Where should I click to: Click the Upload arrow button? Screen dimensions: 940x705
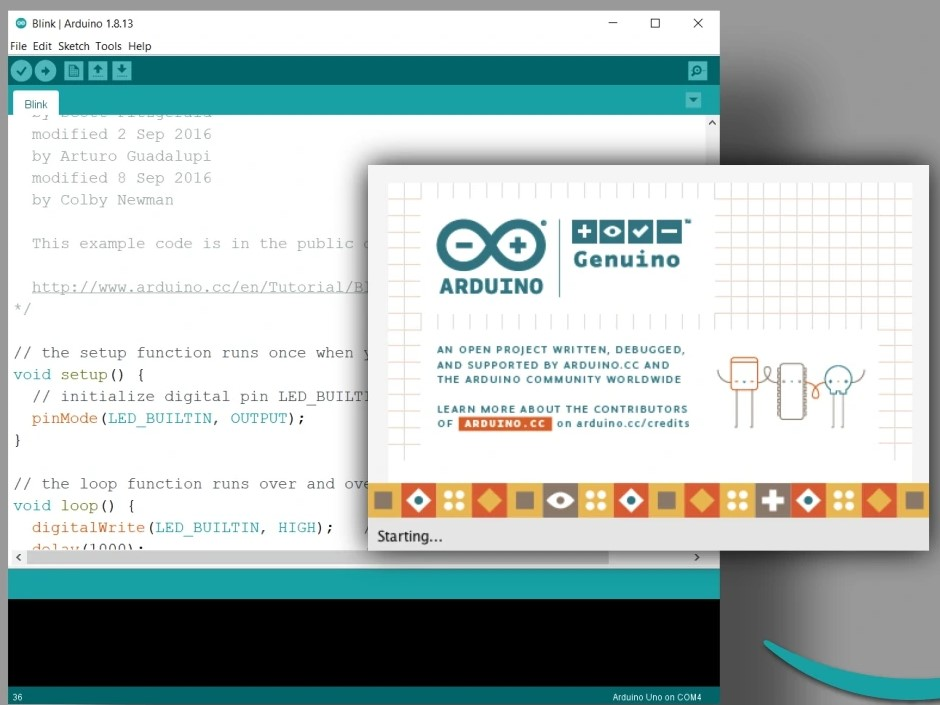(46, 71)
